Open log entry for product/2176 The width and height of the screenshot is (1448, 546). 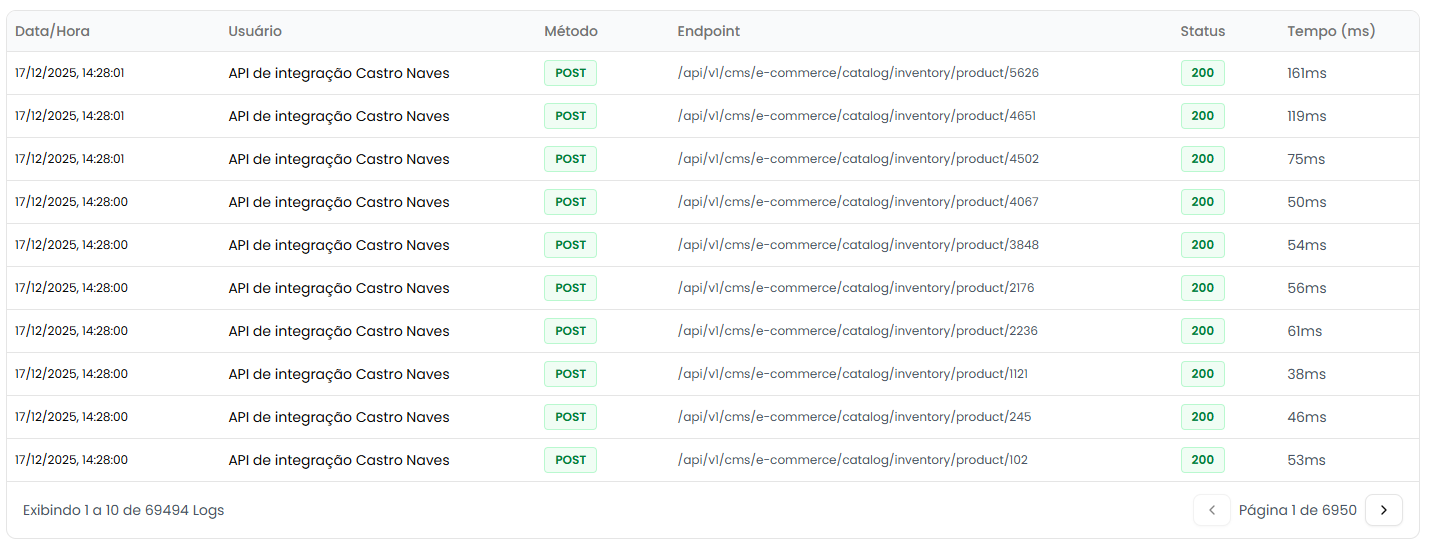(855, 288)
